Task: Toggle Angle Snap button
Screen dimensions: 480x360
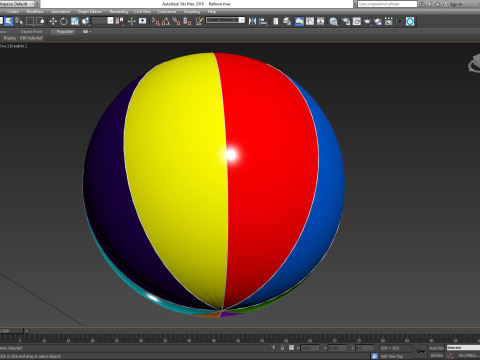Action: point(166,21)
